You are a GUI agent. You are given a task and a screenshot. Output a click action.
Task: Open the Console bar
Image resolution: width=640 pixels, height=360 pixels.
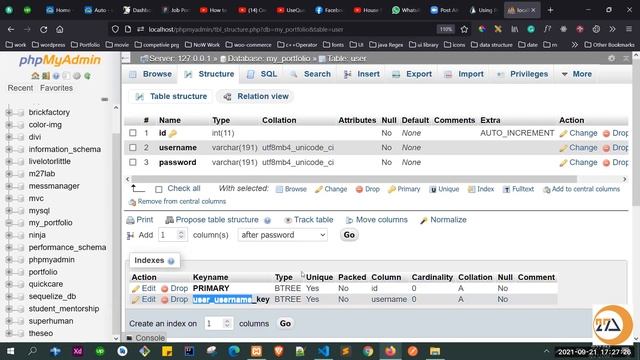[x=150, y=338]
